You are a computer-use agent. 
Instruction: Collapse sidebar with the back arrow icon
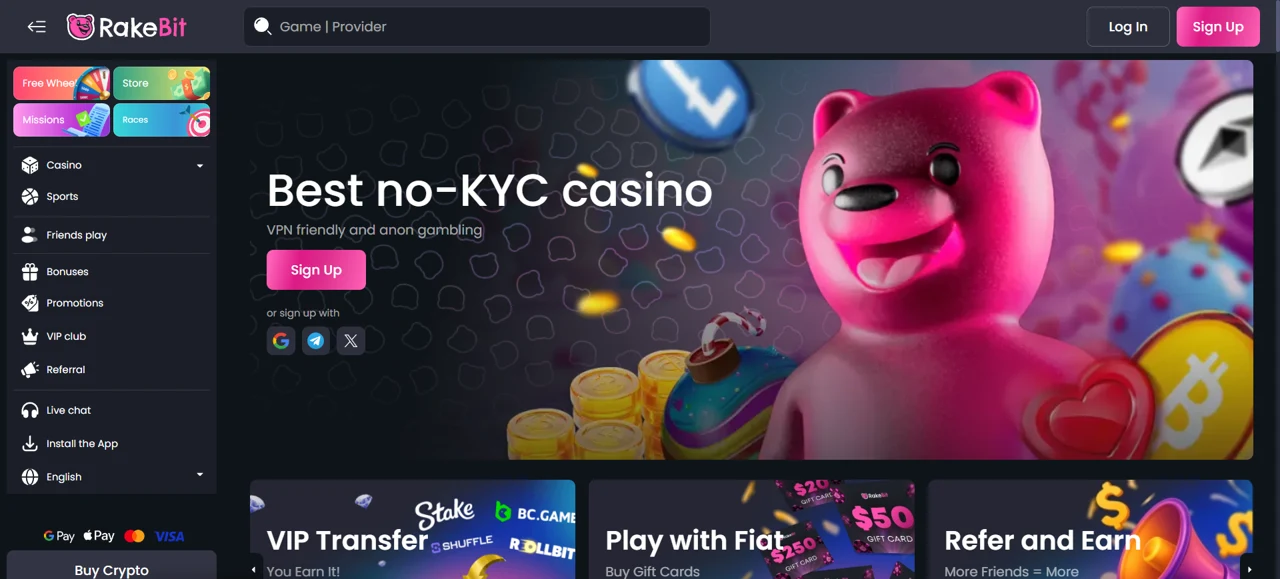point(37,27)
